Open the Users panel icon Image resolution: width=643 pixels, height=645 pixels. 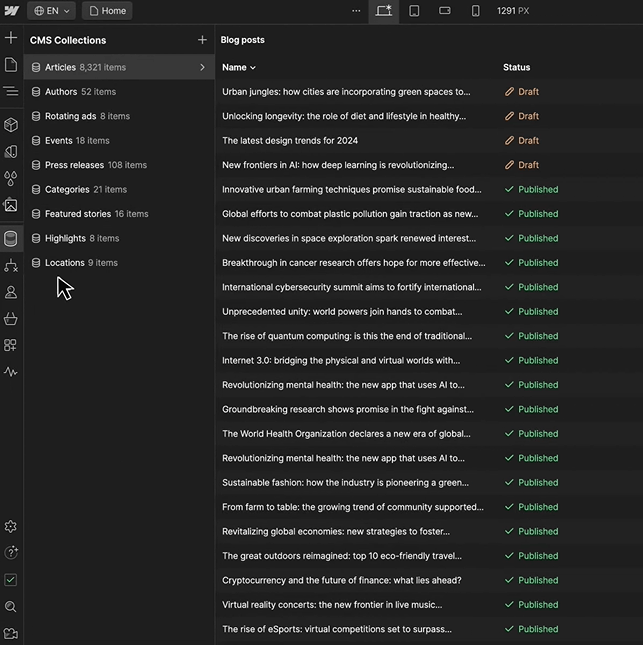click(11, 292)
